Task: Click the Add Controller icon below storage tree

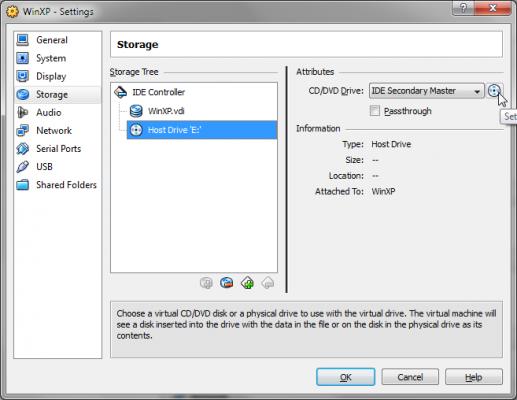Action: click(227, 283)
